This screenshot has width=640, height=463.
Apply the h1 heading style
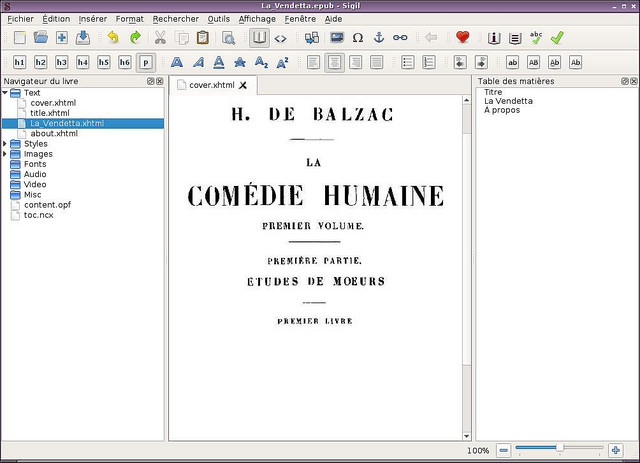(19, 62)
